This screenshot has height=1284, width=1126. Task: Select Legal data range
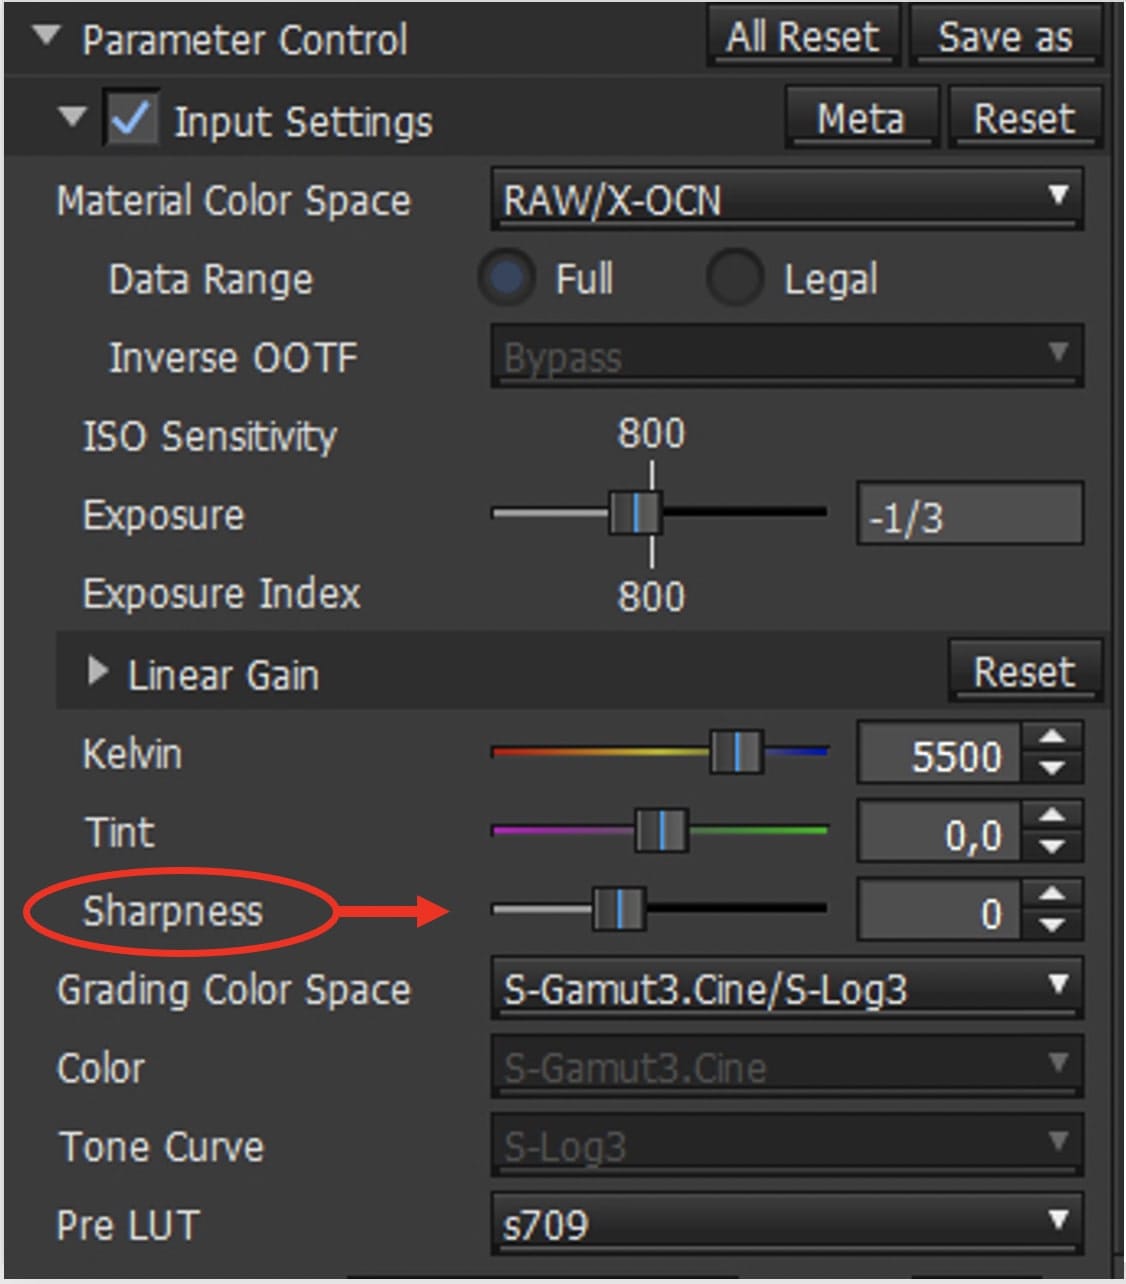click(735, 278)
